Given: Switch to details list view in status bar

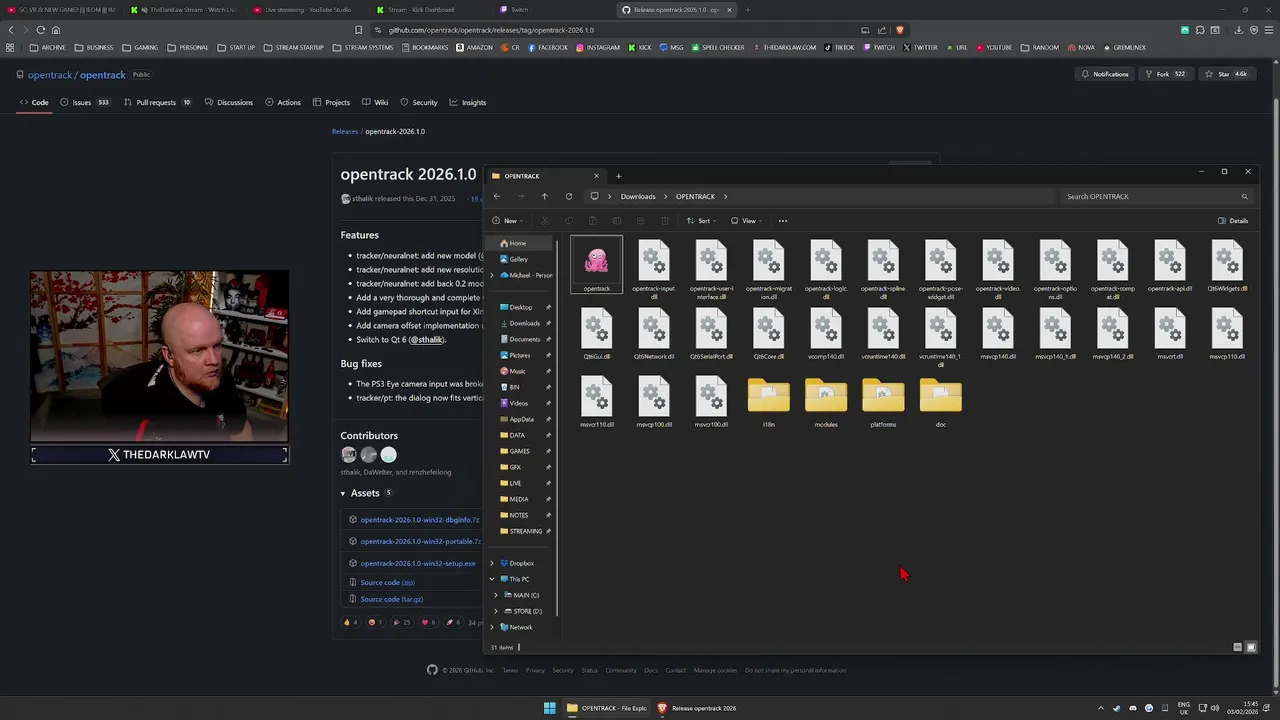Looking at the screenshot, I should pos(1237,647).
